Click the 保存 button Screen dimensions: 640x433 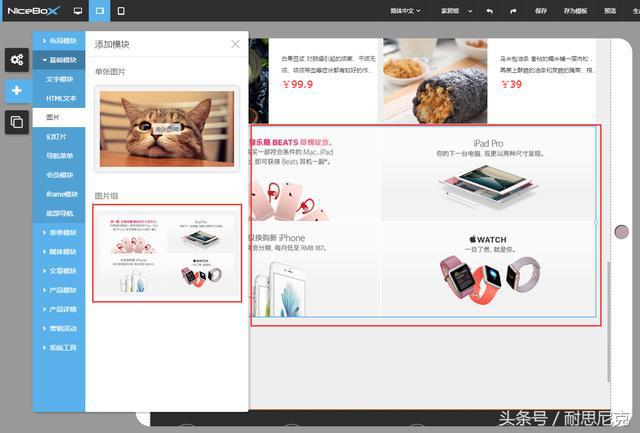click(x=541, y=11)
